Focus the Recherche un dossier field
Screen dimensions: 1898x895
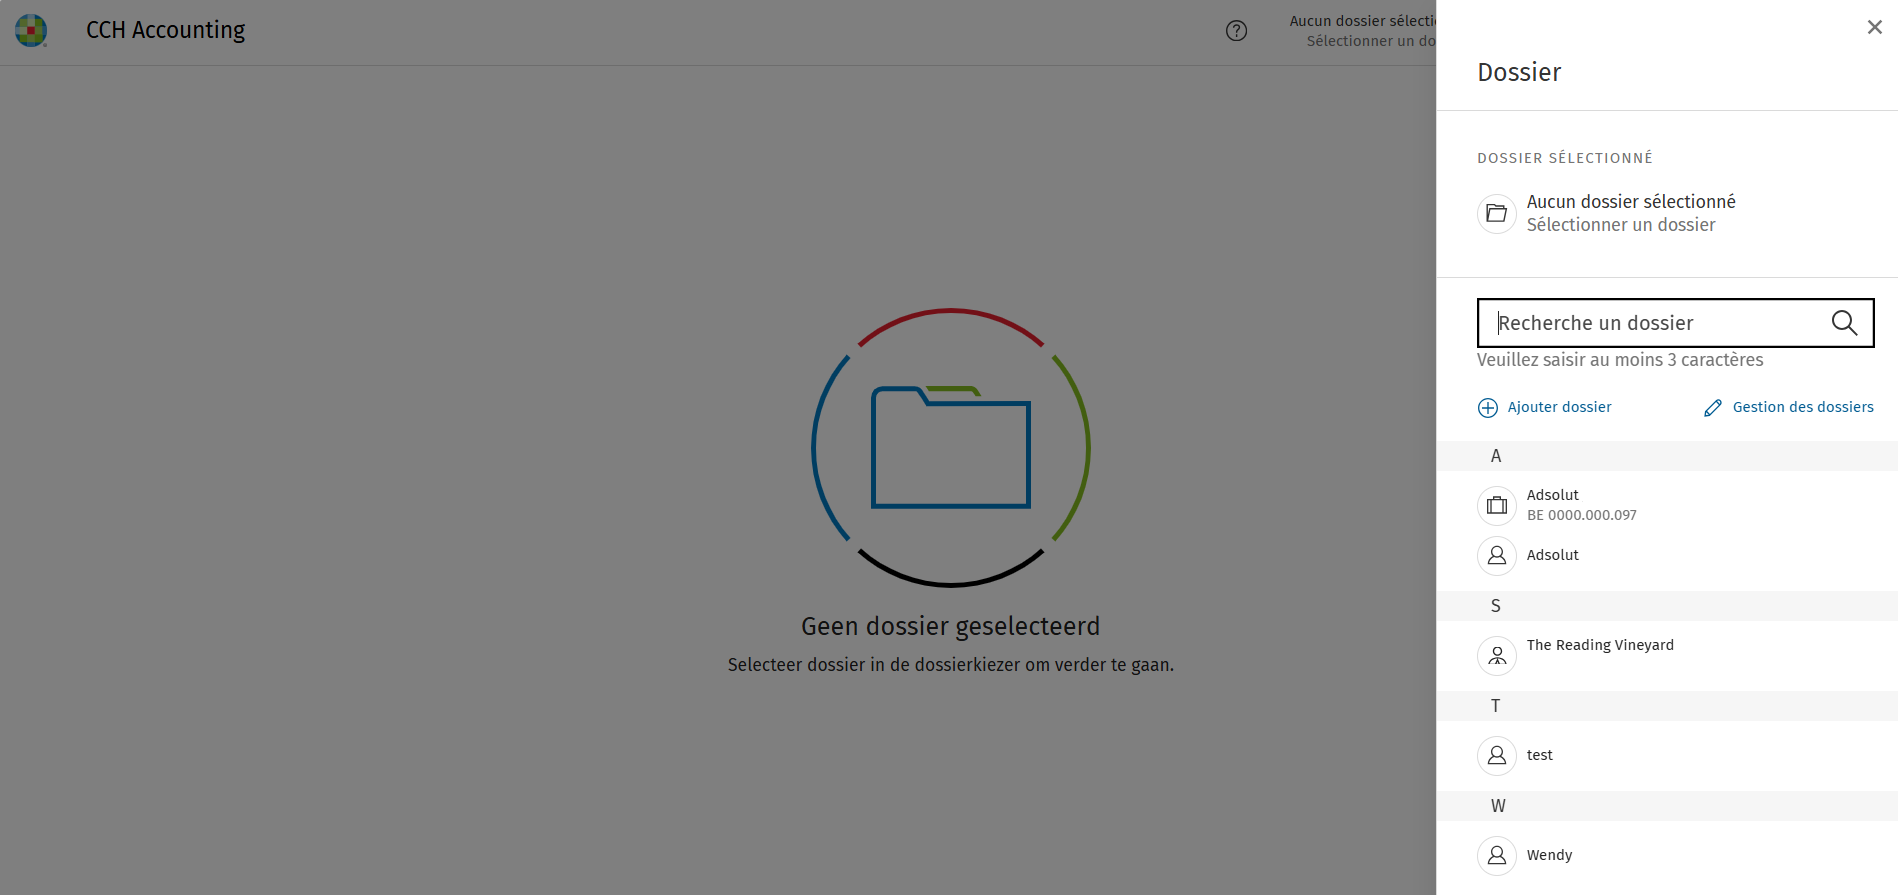pos(1675,323)
